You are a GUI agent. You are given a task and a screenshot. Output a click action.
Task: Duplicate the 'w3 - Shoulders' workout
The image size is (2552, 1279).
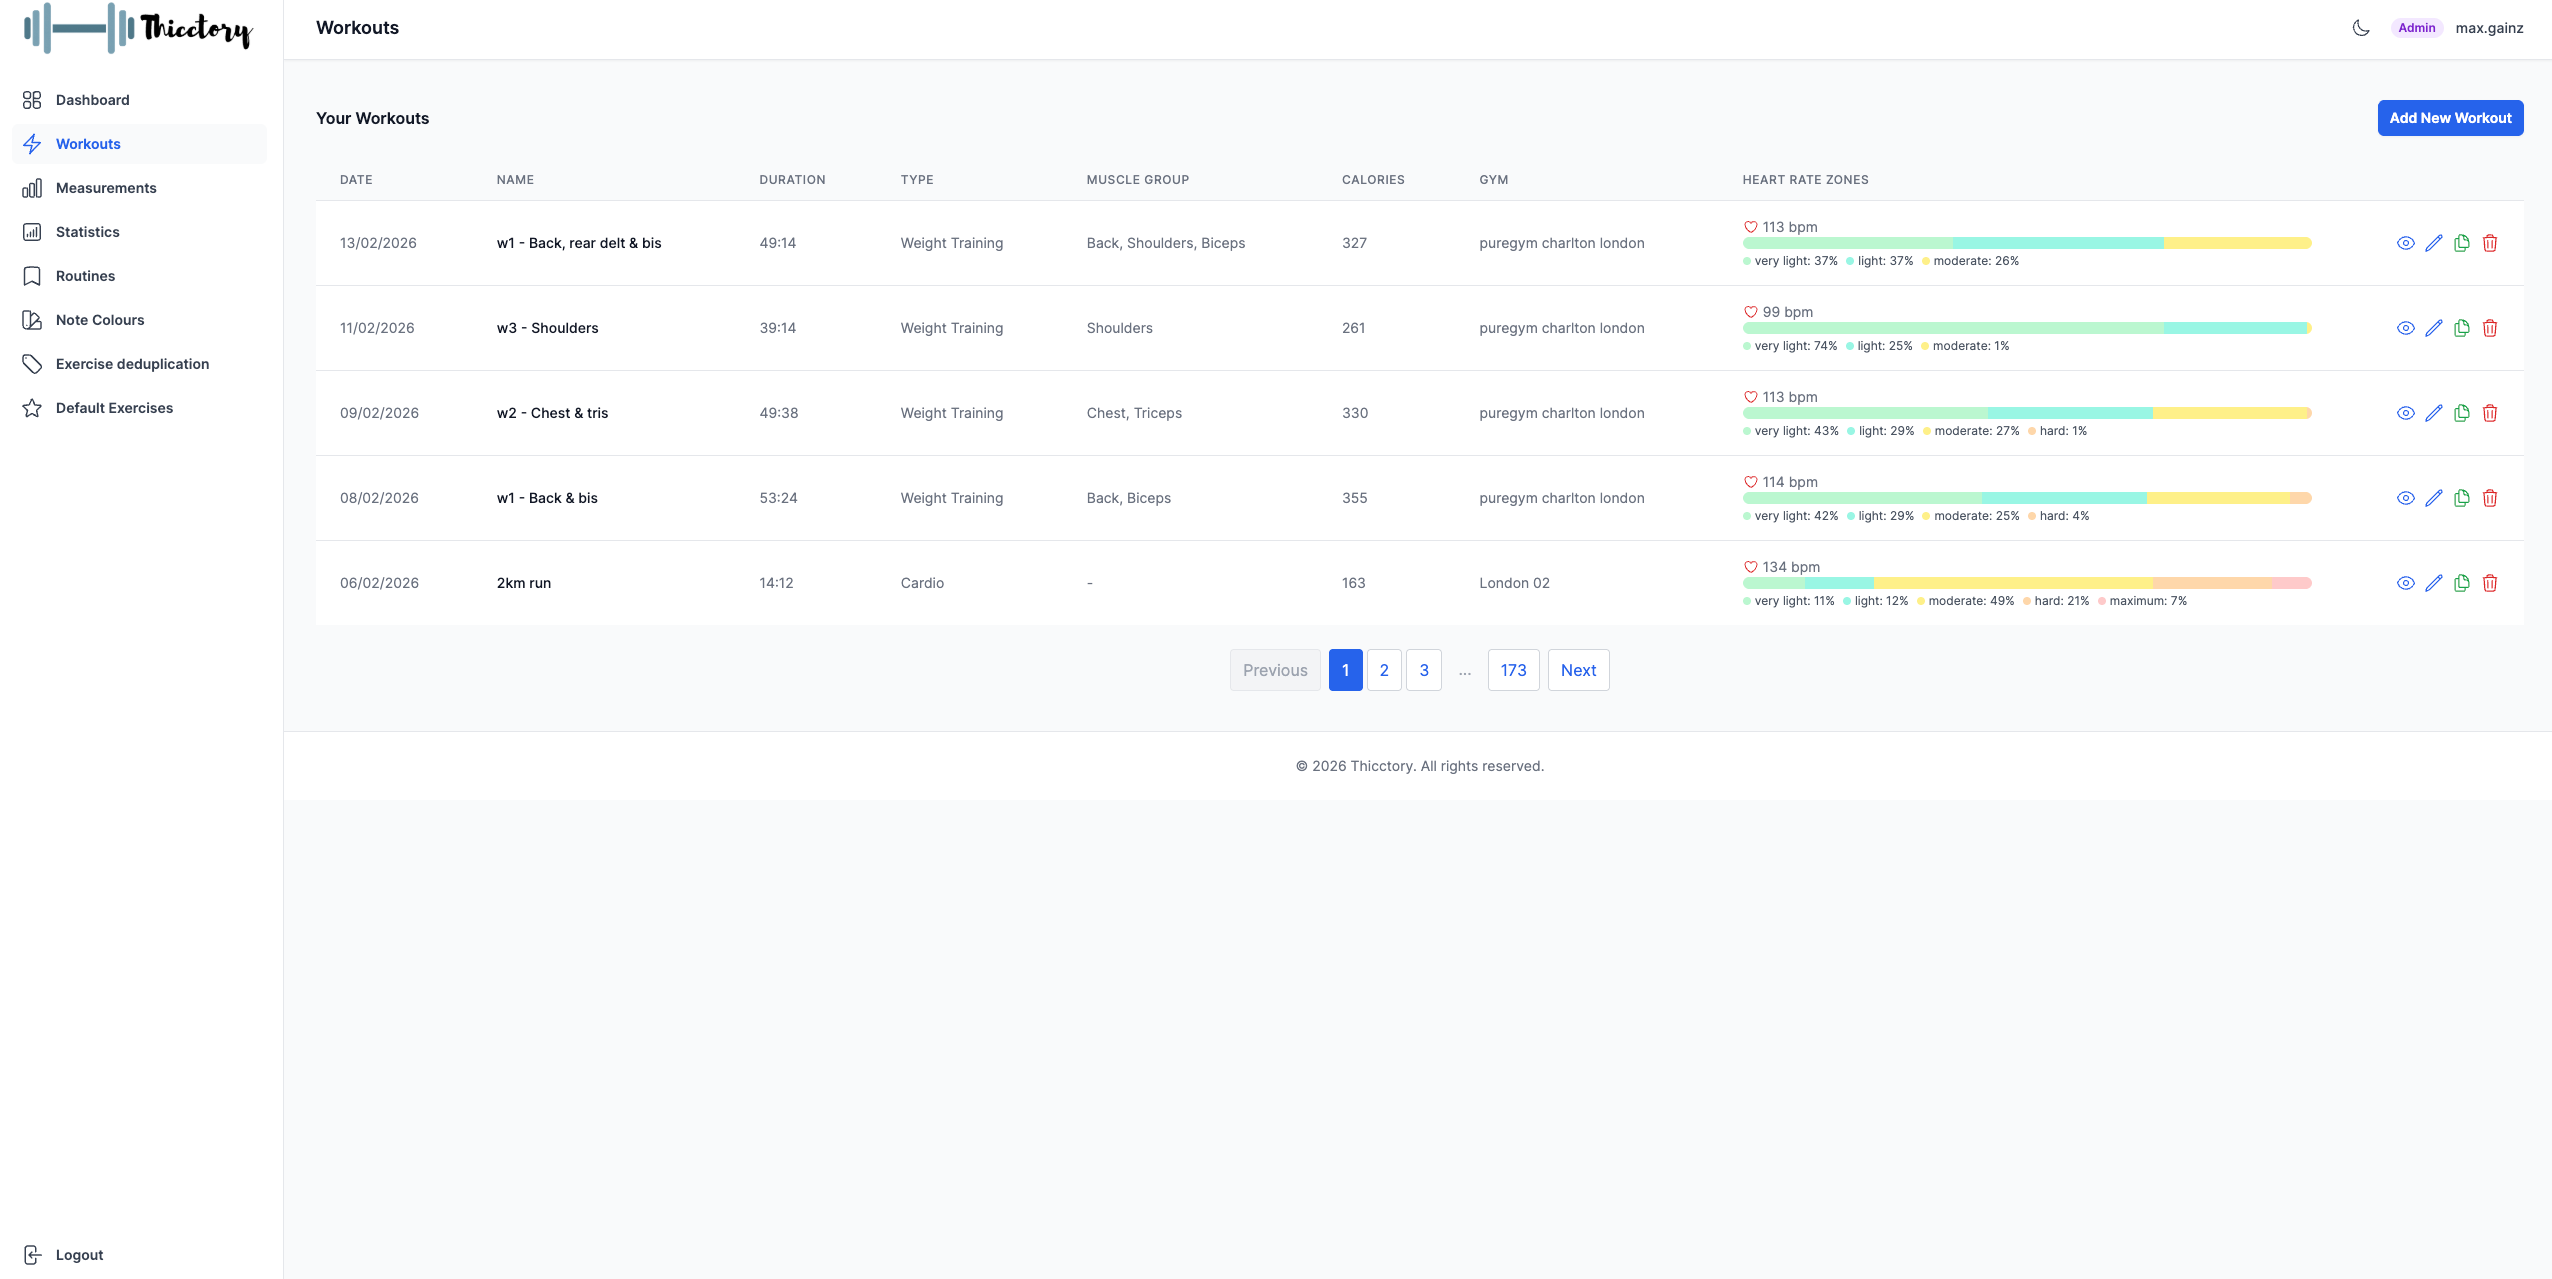pyautogui.click(x=2462, y=328)
